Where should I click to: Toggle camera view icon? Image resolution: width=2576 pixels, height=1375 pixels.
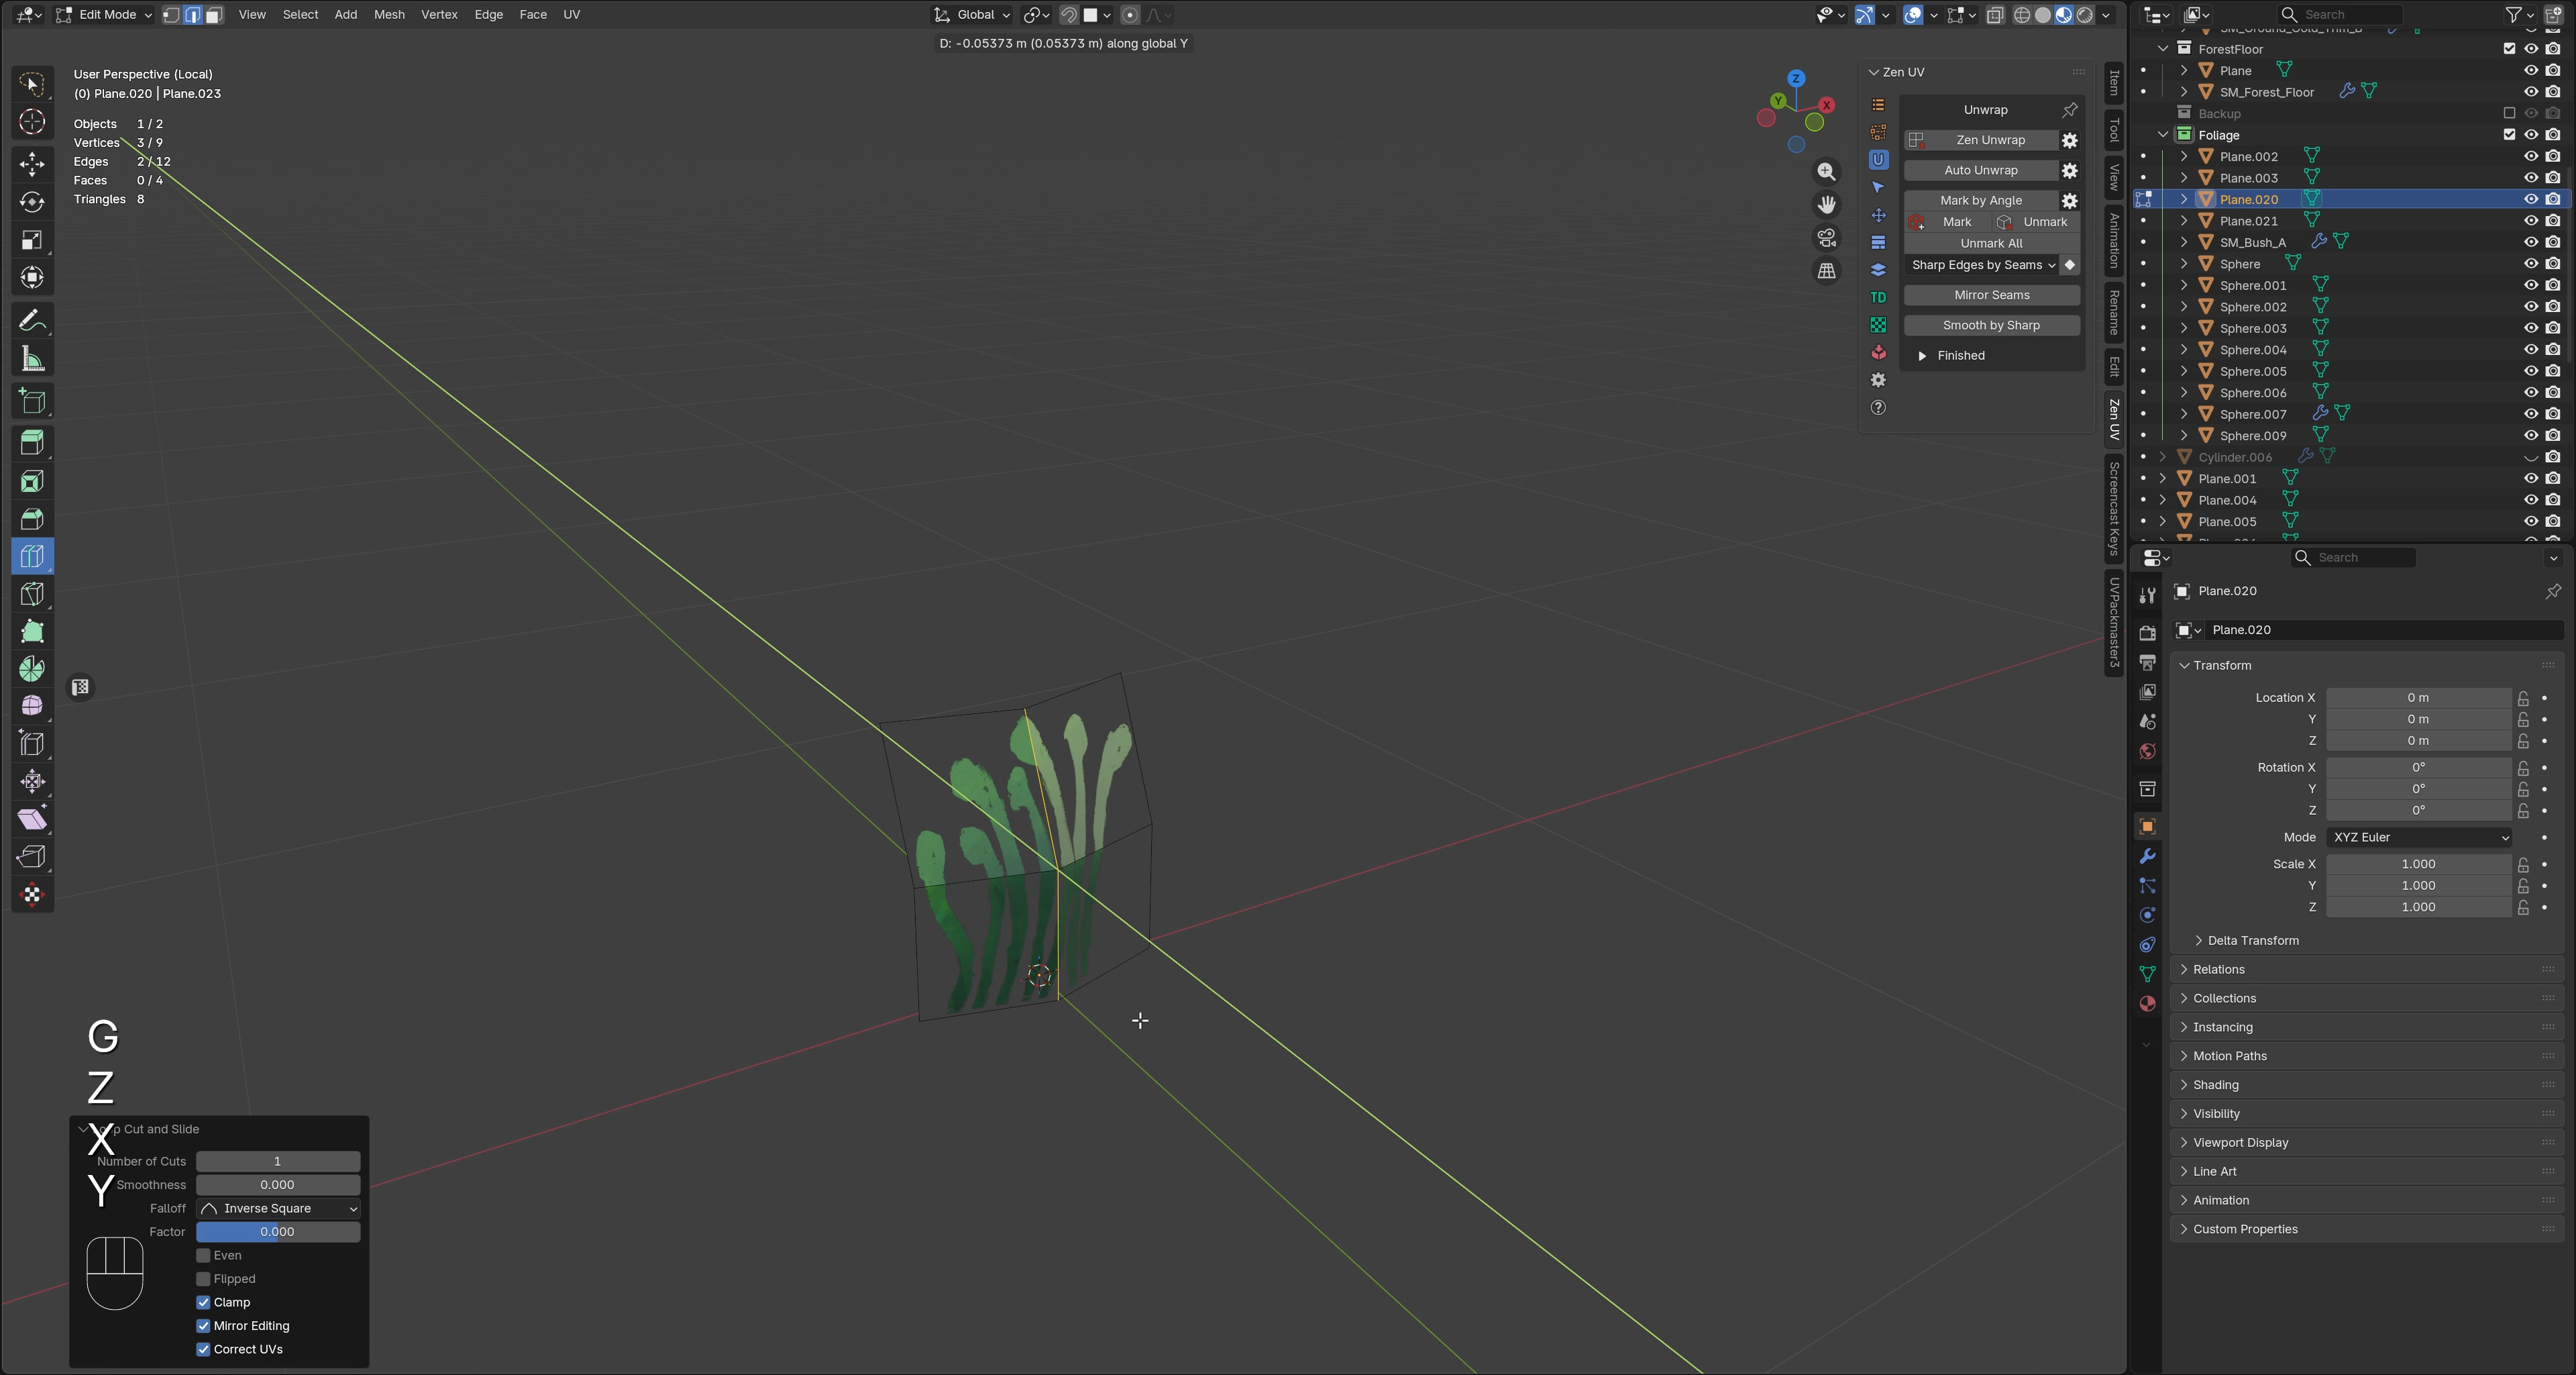(1826, 238)
